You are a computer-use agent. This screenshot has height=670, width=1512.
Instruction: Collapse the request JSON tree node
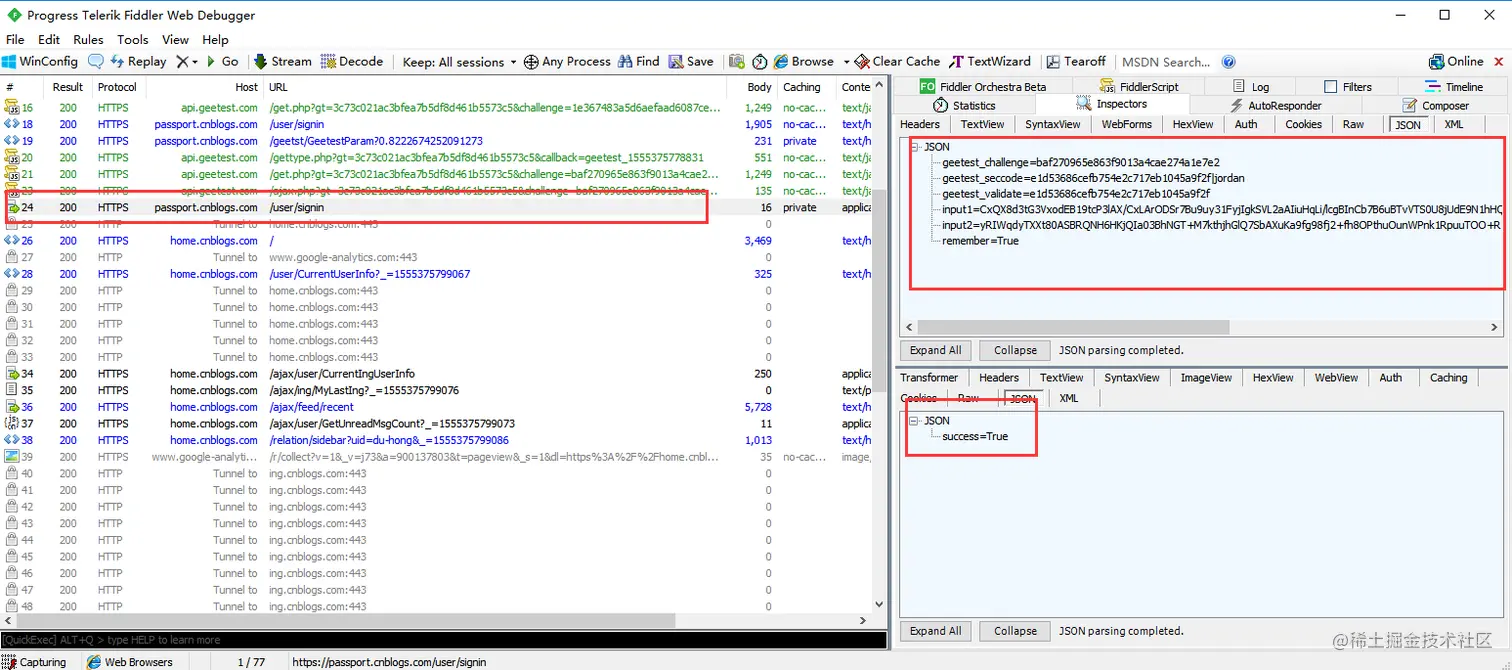tap(915, 146)
